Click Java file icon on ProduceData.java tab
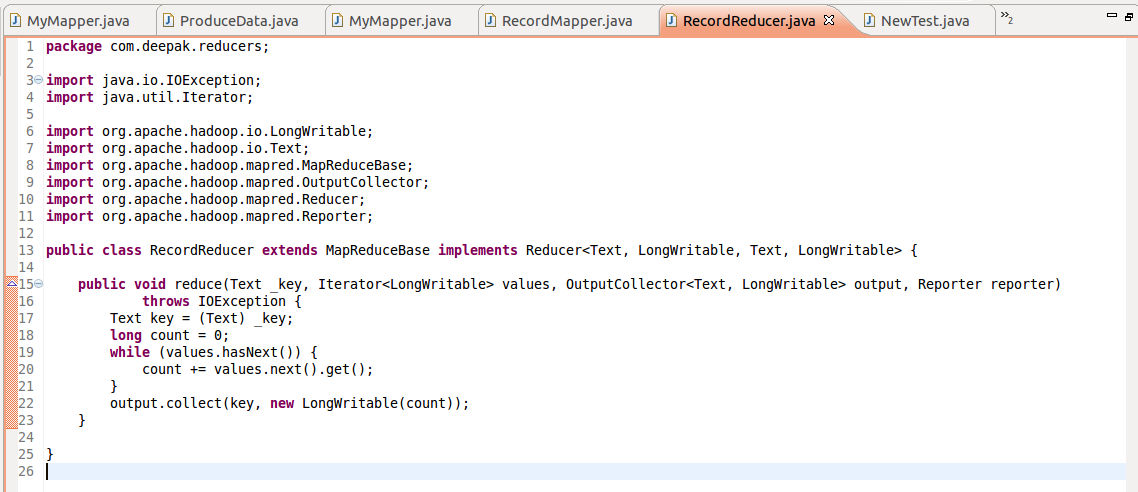1138x492 pixels. point(168,20)
